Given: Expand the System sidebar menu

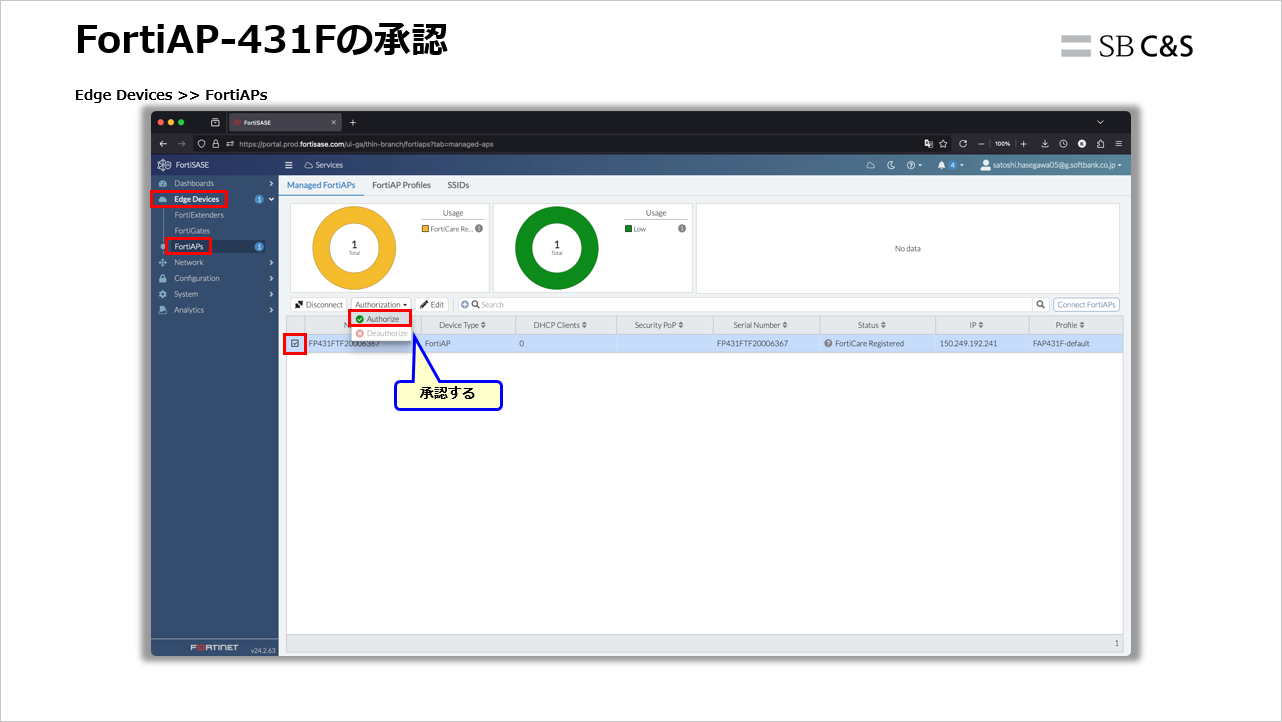Looking at the screenshot, I should (x=215, y=294).
